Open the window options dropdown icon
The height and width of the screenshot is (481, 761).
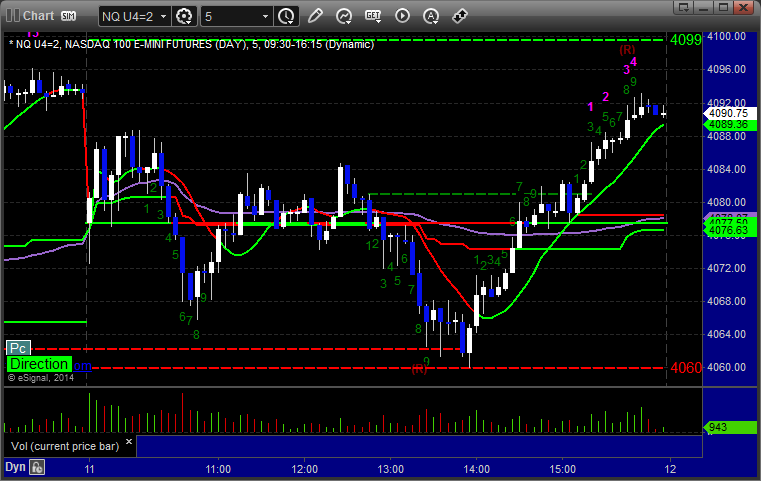(684, 7)
